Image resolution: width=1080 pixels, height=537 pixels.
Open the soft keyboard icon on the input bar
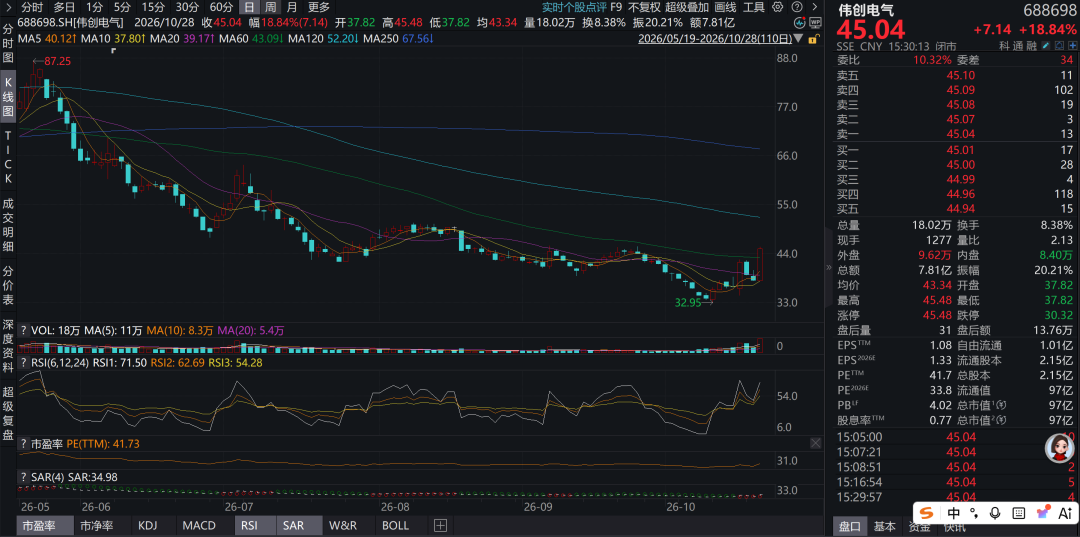pos(1019,513)
